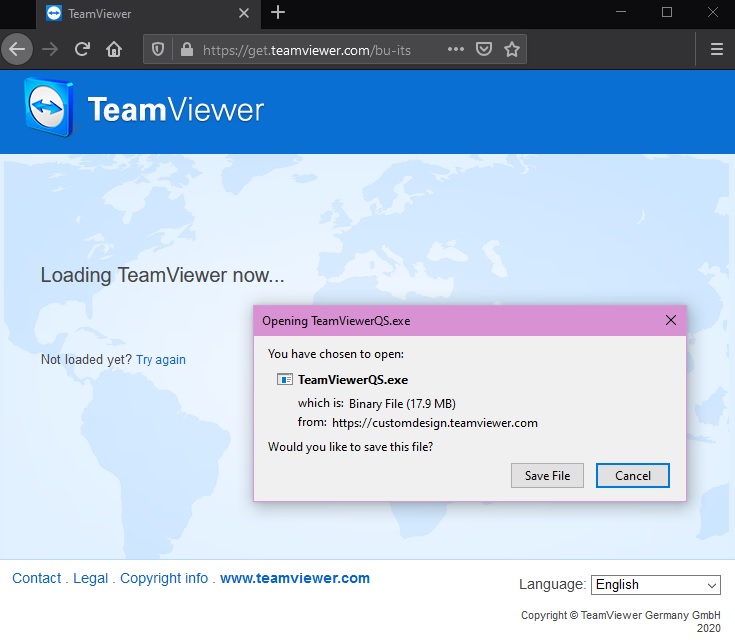Image resolution: width=735 pixels, height=642 pixels.
Task: Go back to the previous page
Action: coord(17,49)
